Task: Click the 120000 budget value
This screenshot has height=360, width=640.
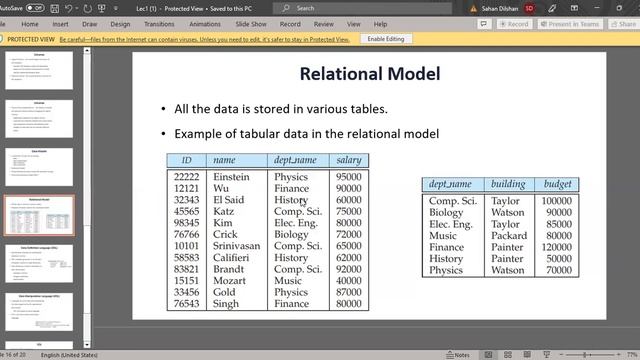Action: (x=556, y=247)
